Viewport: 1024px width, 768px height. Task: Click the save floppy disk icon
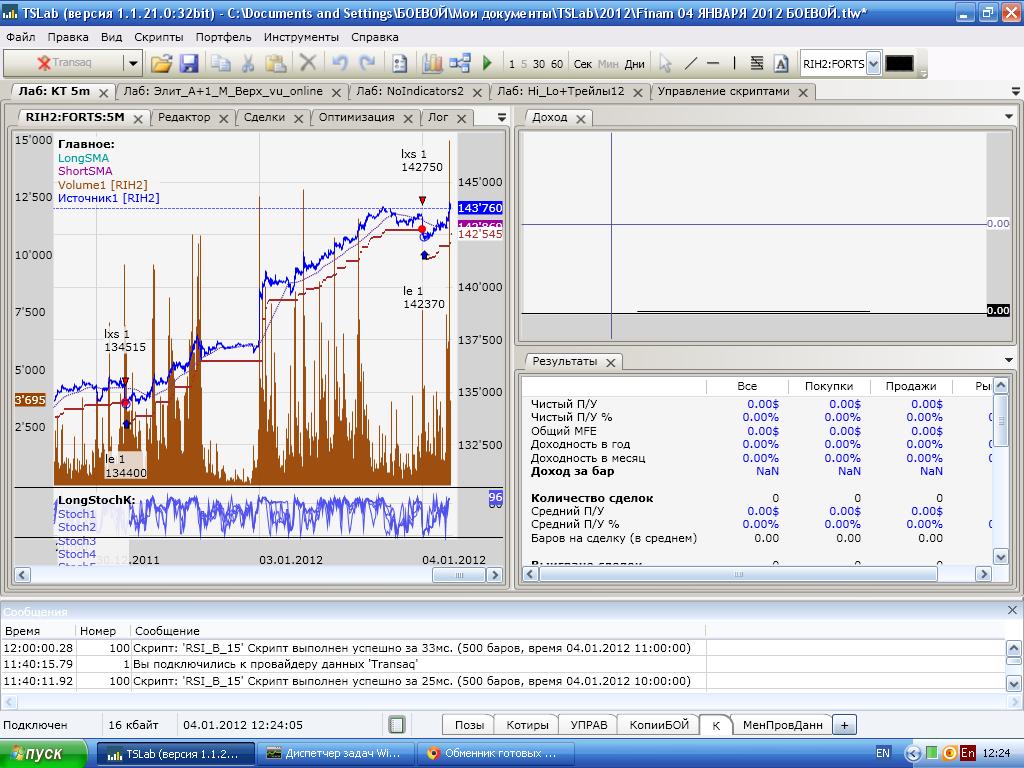189,63
